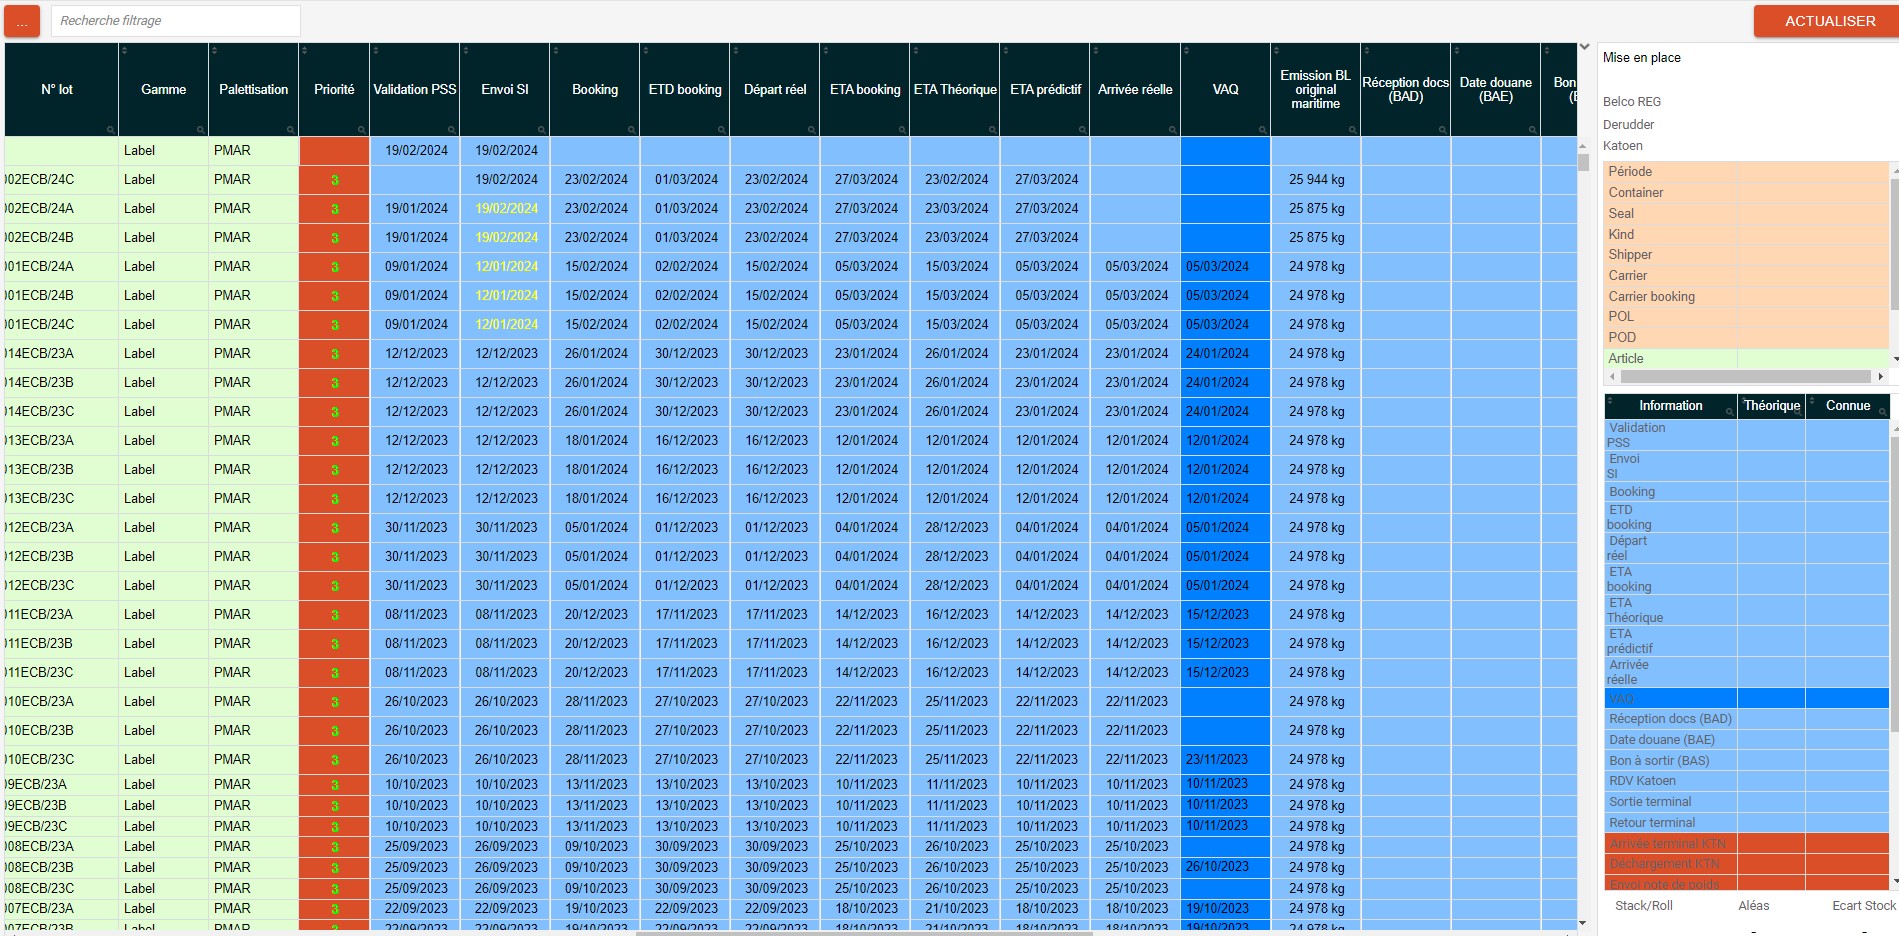The image size is (1899, 936).
Task: Open Information column search in side panel
Action: [x=1730, y=412]
